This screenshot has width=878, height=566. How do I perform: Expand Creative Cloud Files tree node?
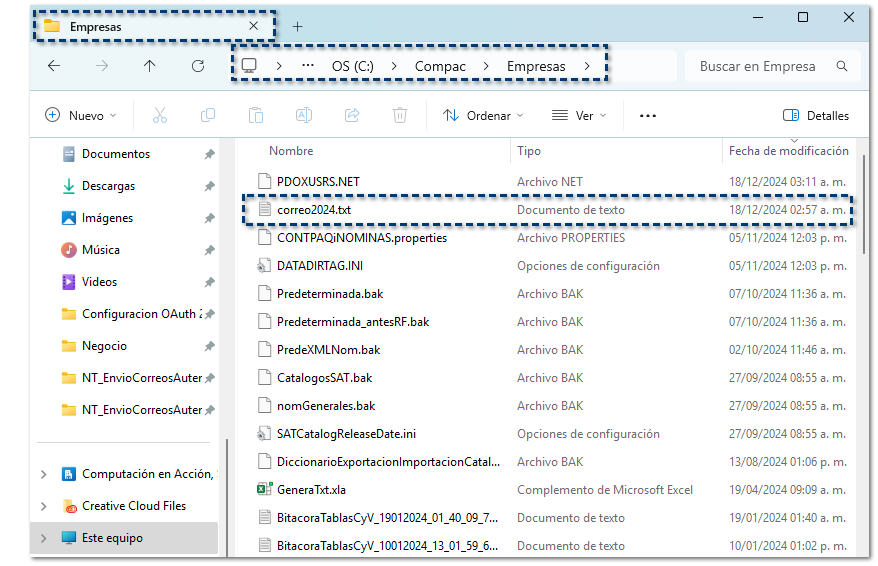point(43,506)
